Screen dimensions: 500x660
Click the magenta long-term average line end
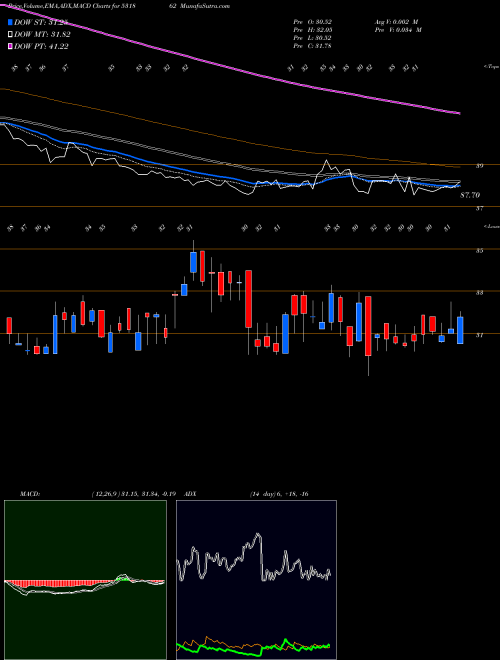coord(458,113)
